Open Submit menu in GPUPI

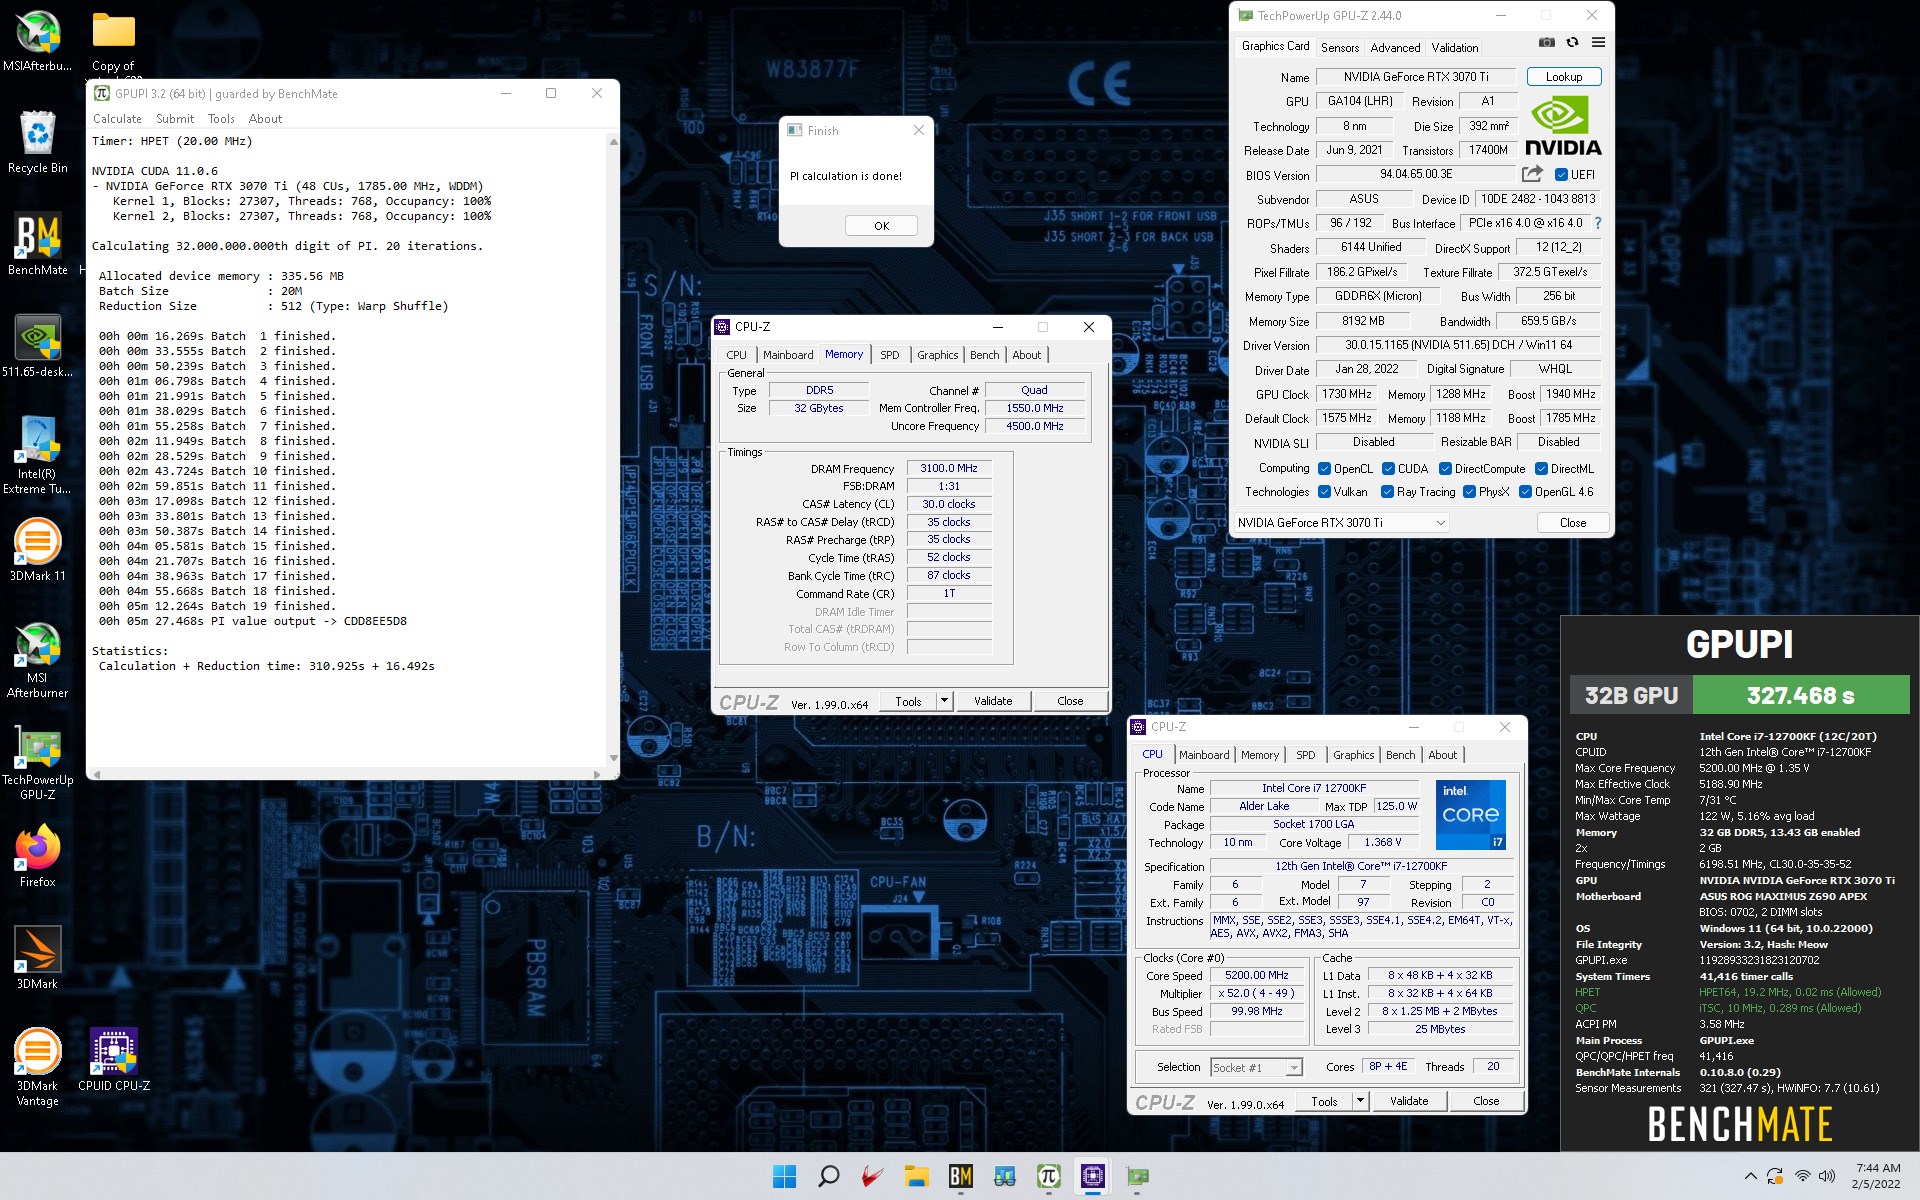click(175, 119)
